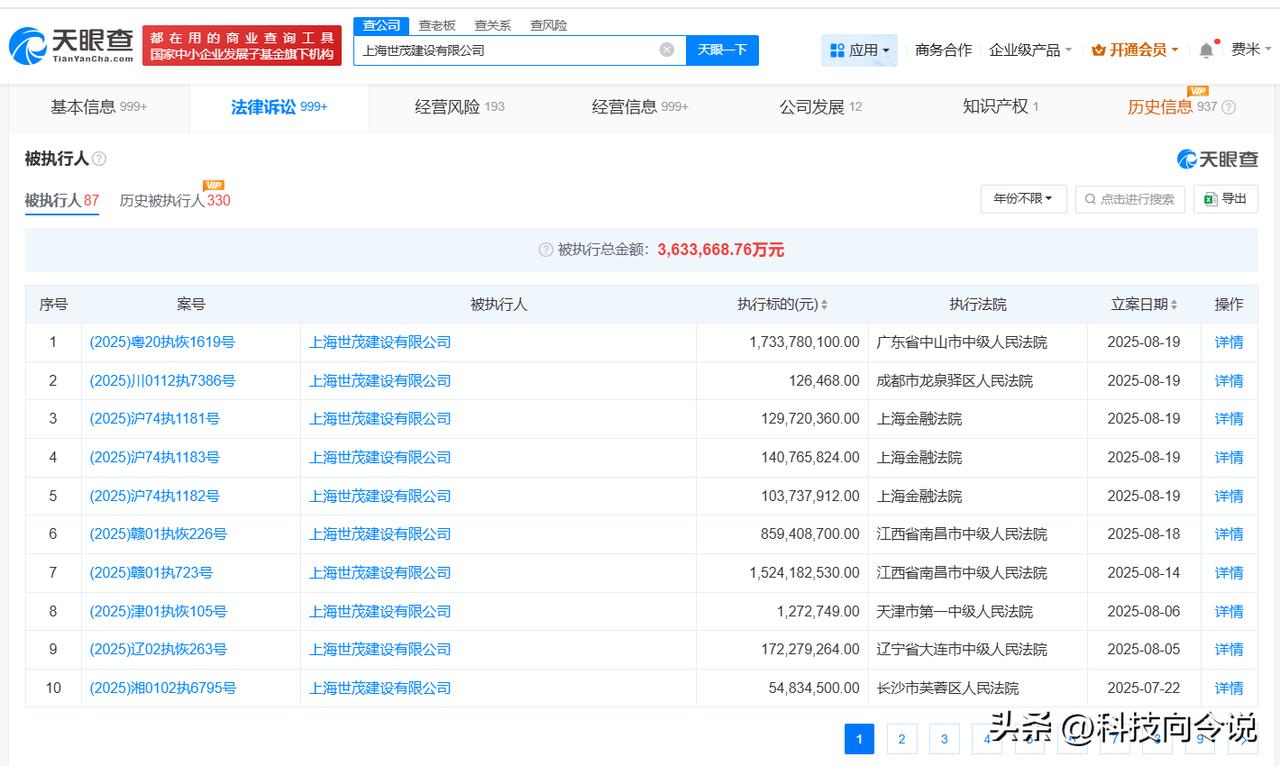Screen dimensions: 1280x766
Task: Open case (2025)赣01执恢226号
Action: pyautogui.click(x=158, y=534)
